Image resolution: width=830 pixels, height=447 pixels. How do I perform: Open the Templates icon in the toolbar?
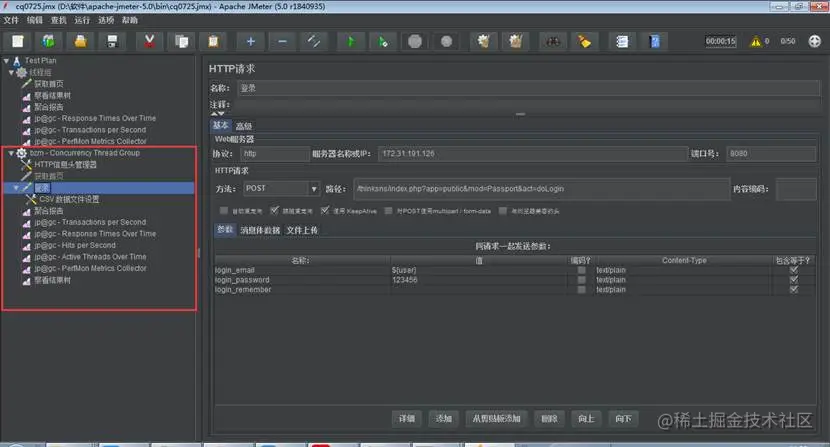pyautogui.click(x=49, y=41)
